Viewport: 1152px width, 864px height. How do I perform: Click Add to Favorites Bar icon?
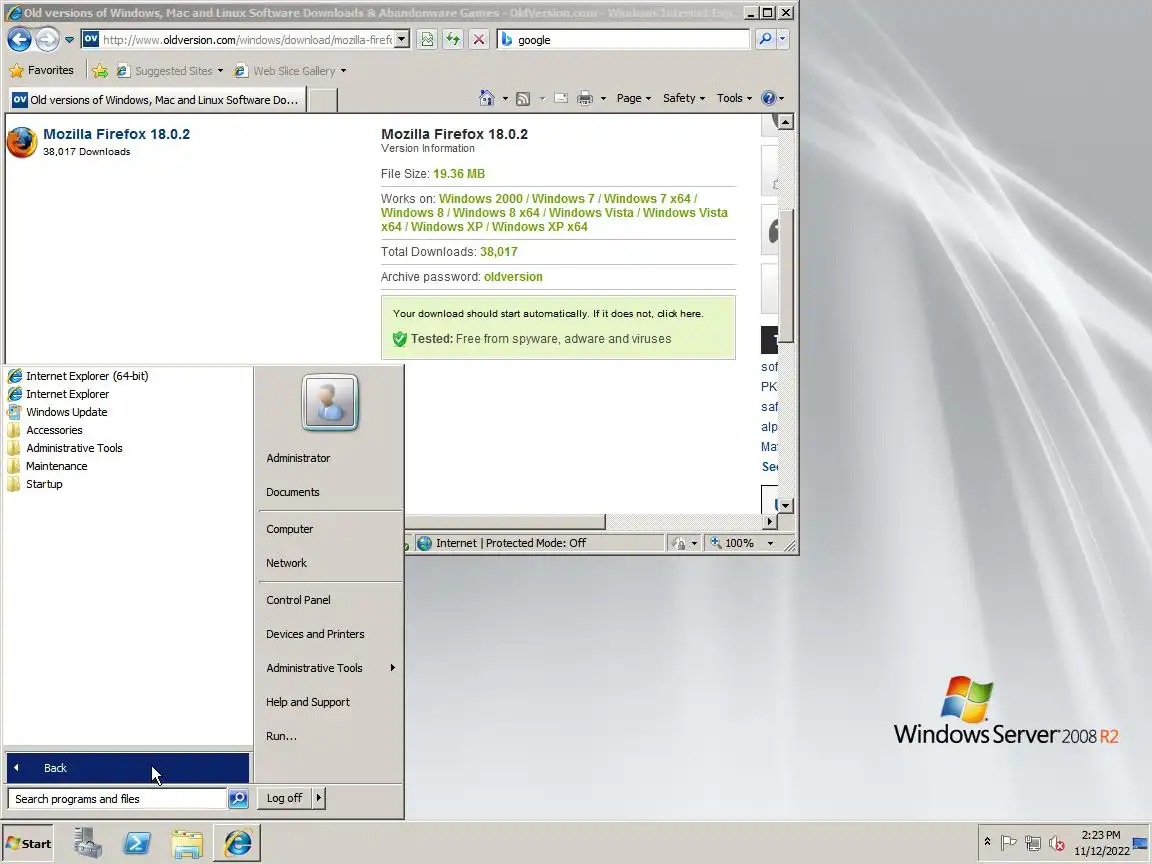click(100, 71)
